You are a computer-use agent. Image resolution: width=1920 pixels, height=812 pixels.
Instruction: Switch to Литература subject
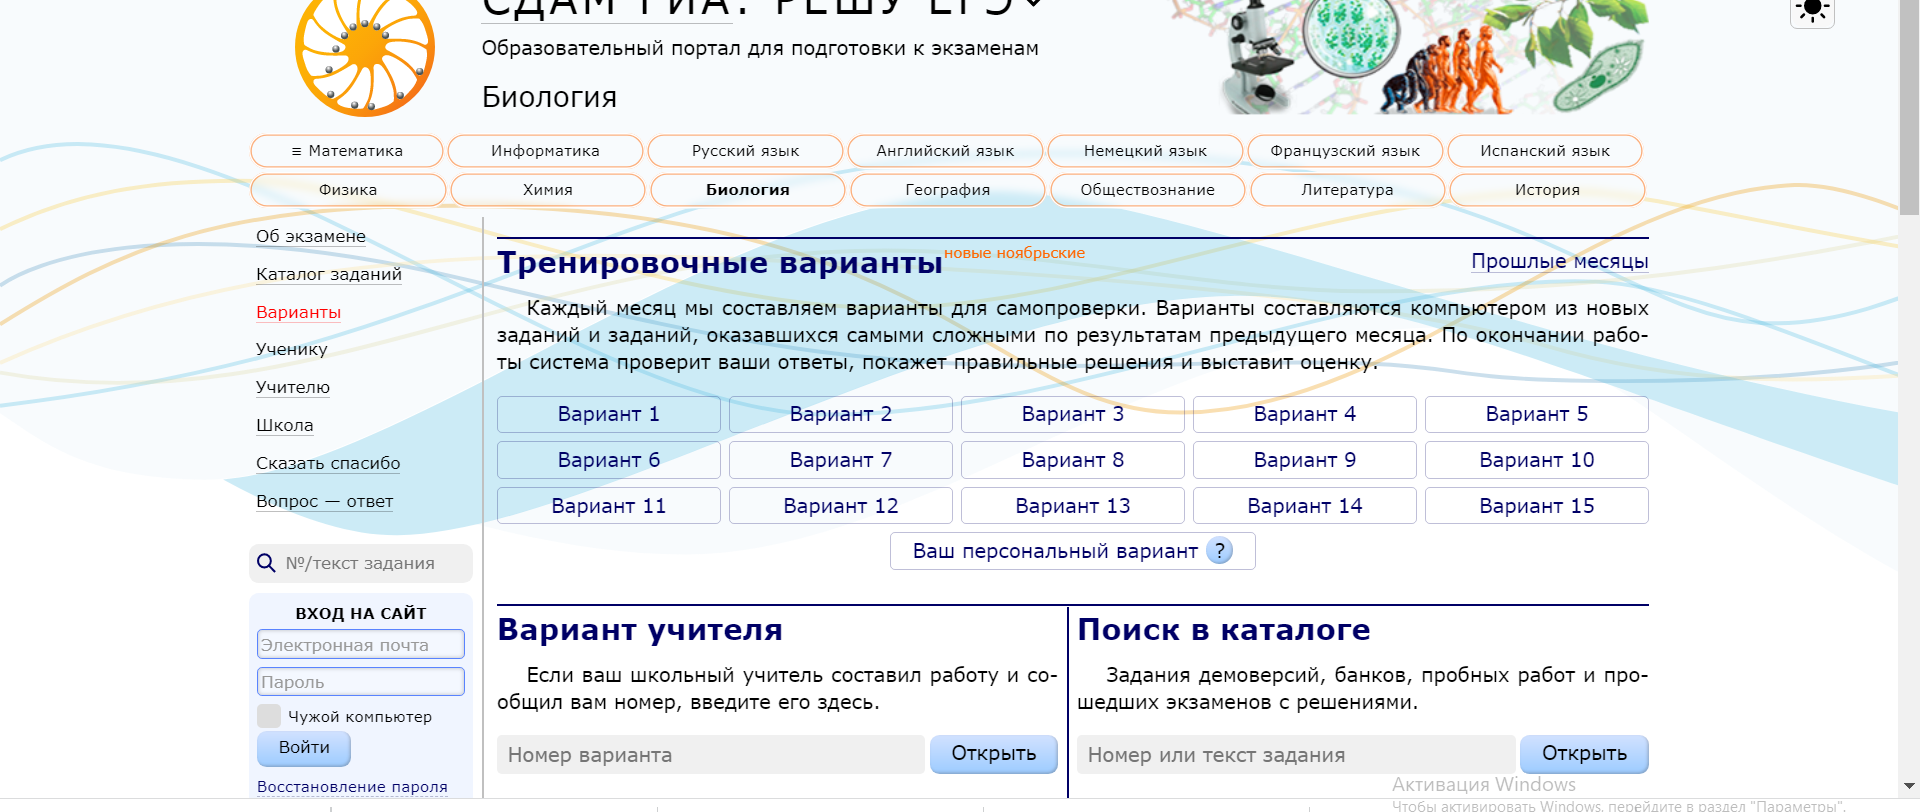click(1347, 190)
